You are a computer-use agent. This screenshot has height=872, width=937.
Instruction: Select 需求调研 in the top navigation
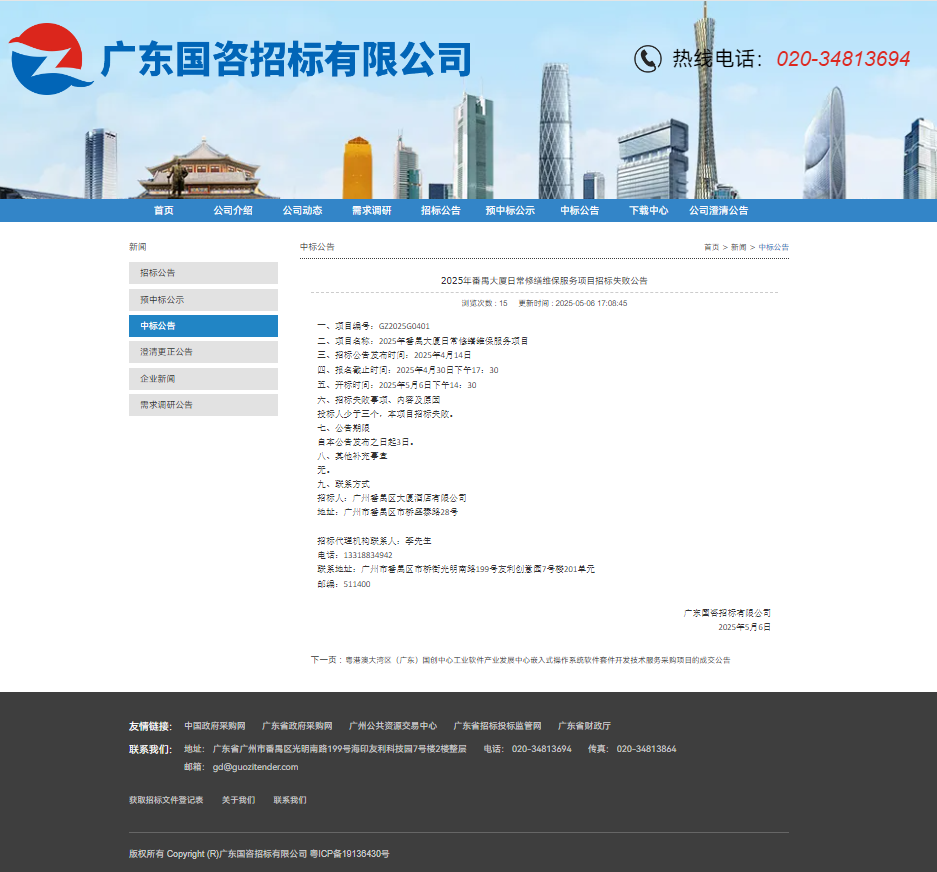tap(371, 211)
